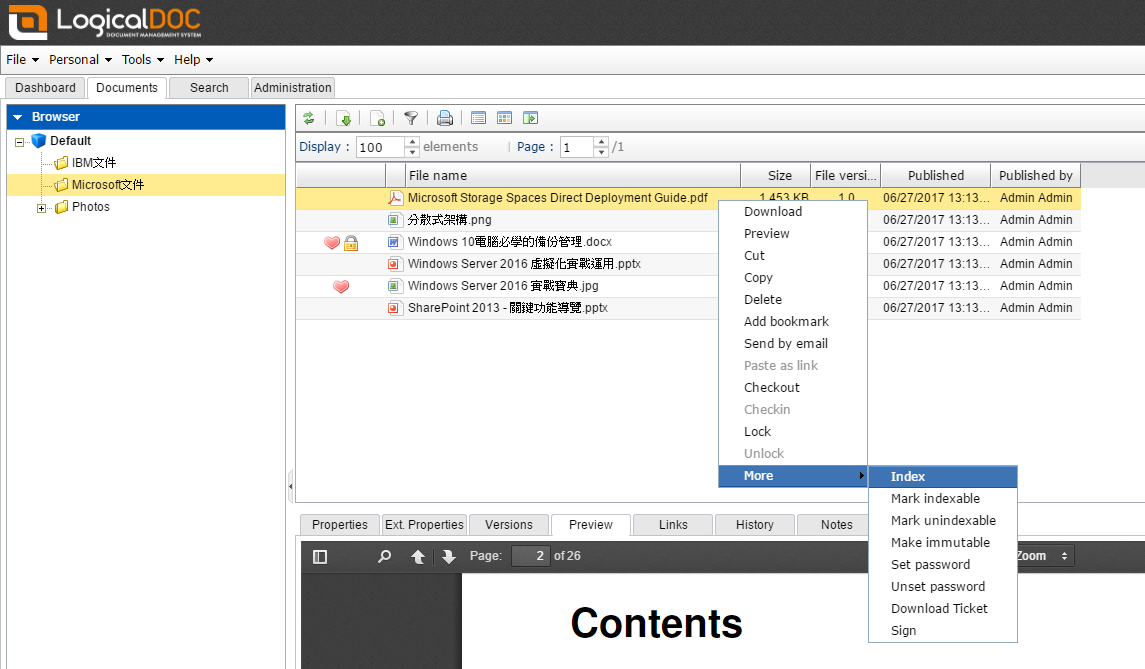
Task: Toggle the sidebar in the PDF preview
Action: [320, 557]
